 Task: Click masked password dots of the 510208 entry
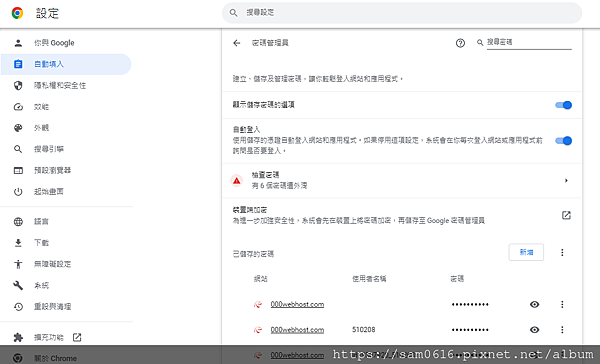tap(470, 330)
